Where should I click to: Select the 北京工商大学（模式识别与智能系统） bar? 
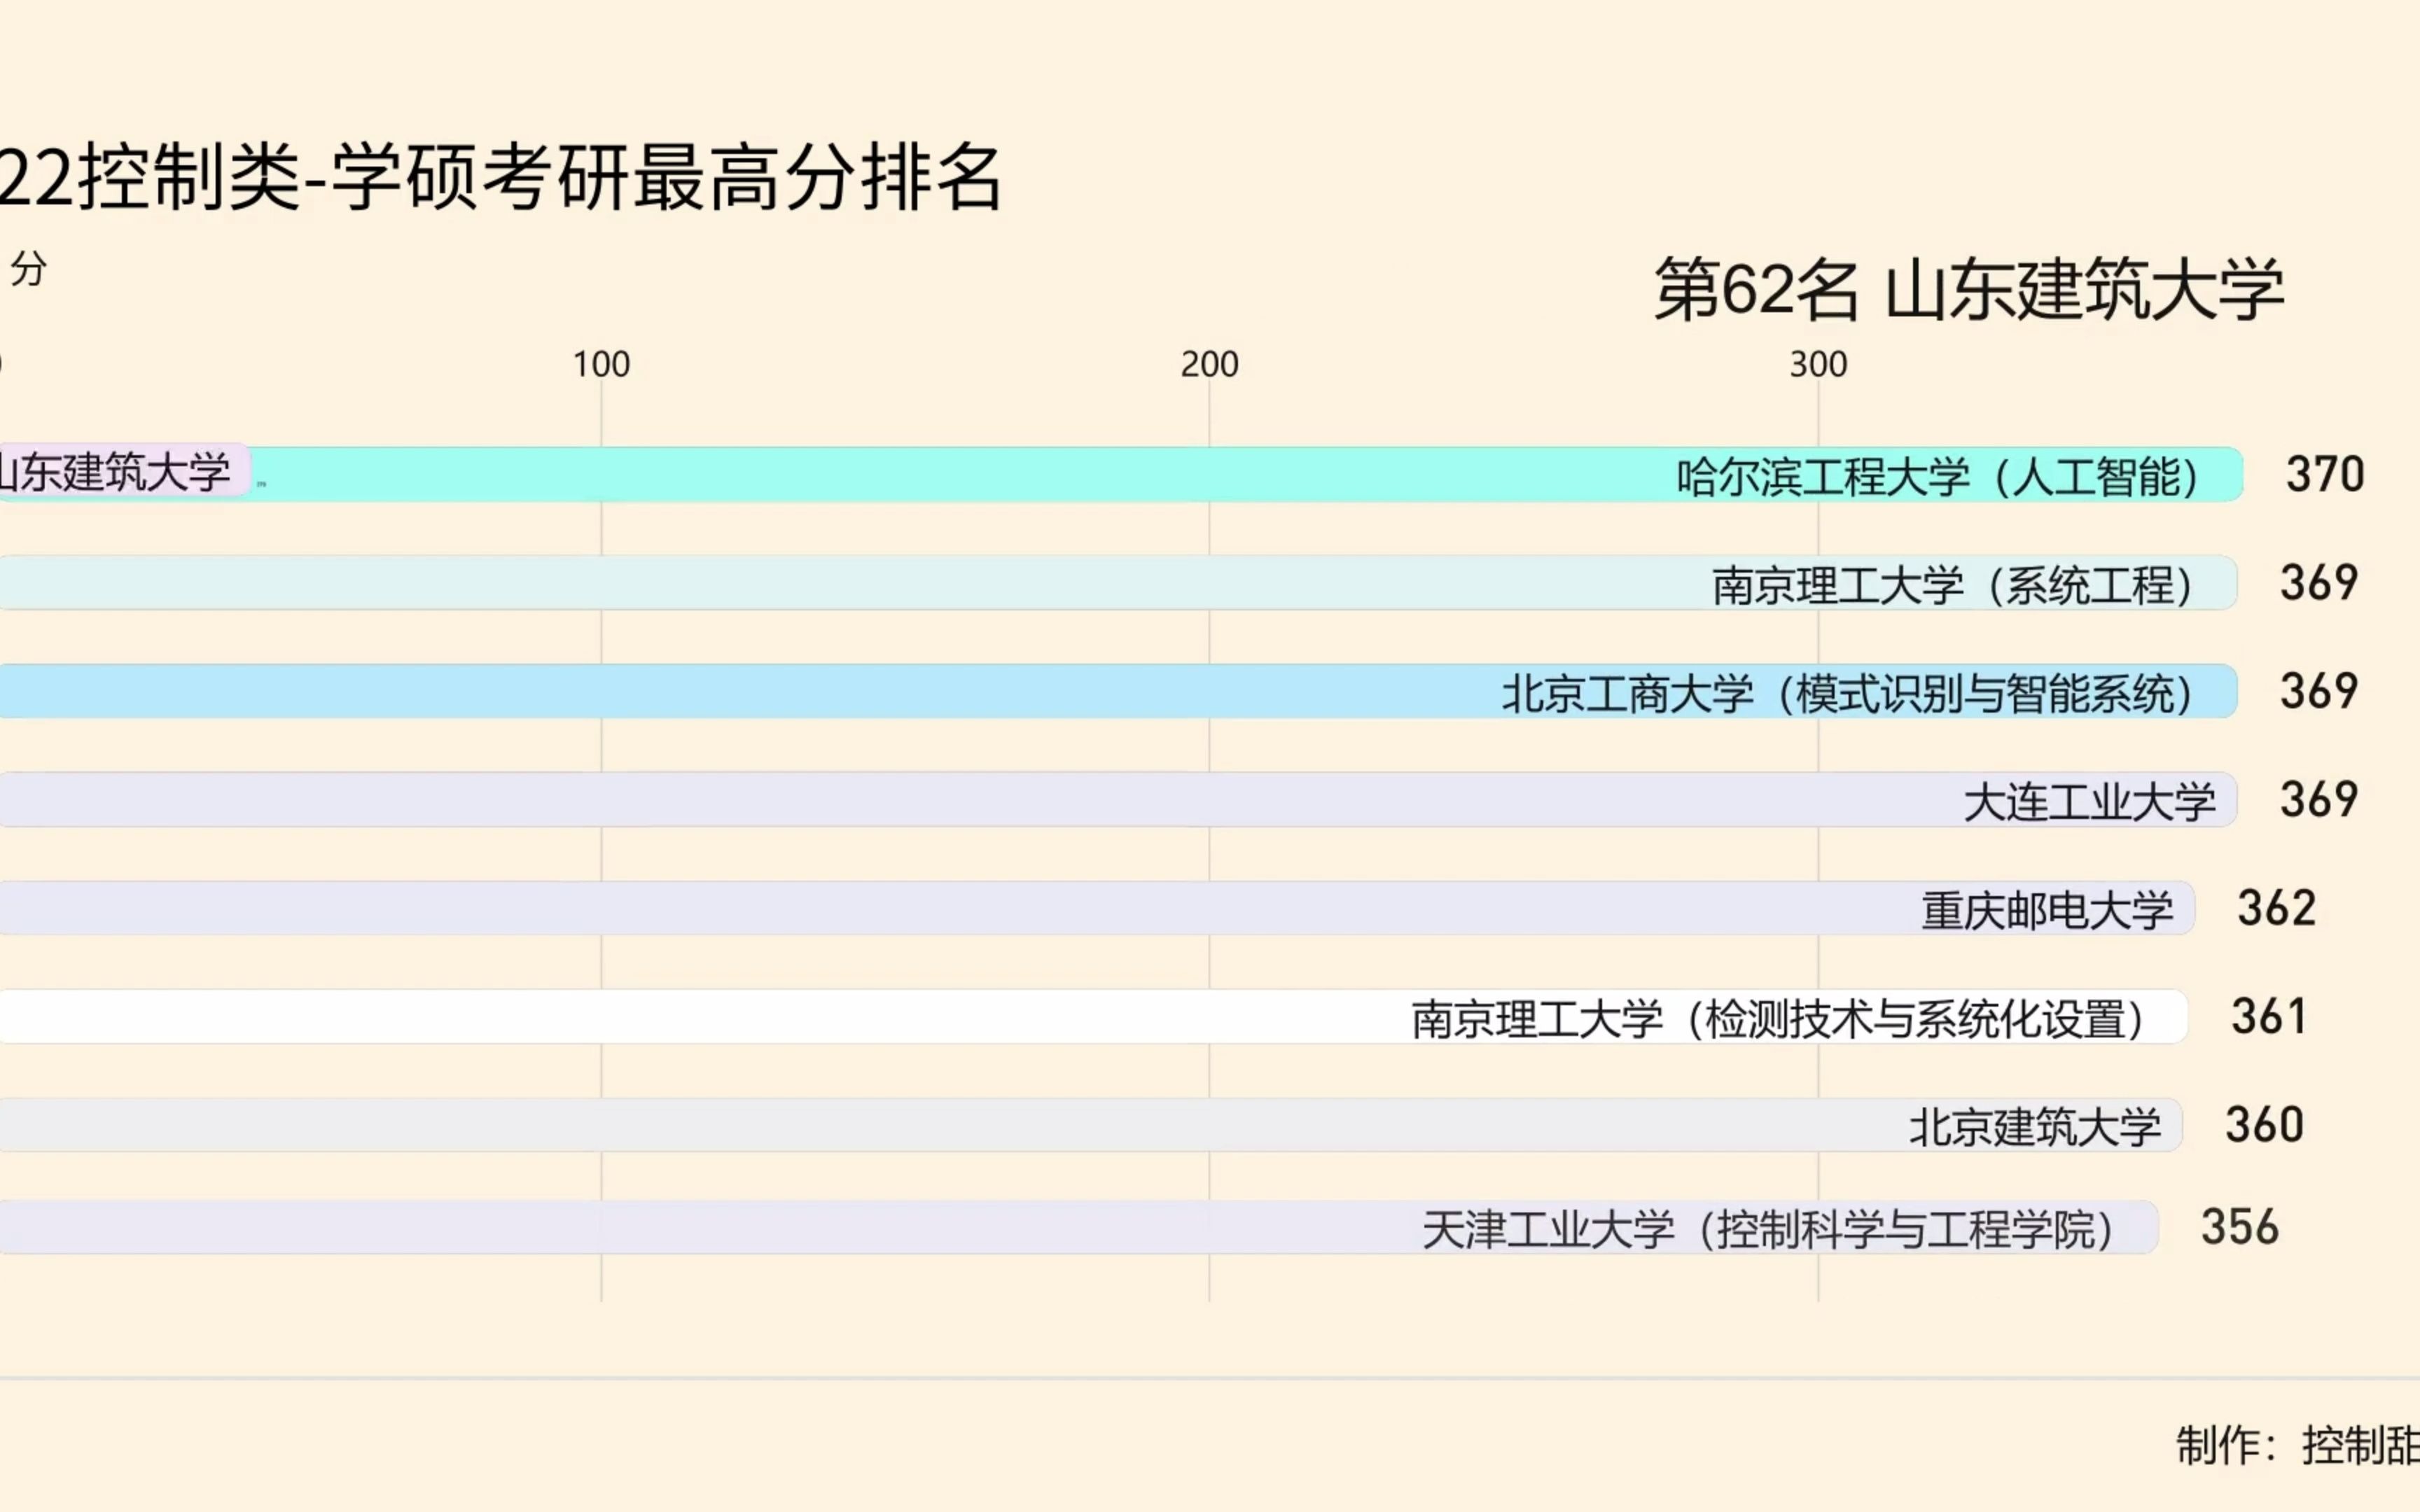coord(1118,691)
